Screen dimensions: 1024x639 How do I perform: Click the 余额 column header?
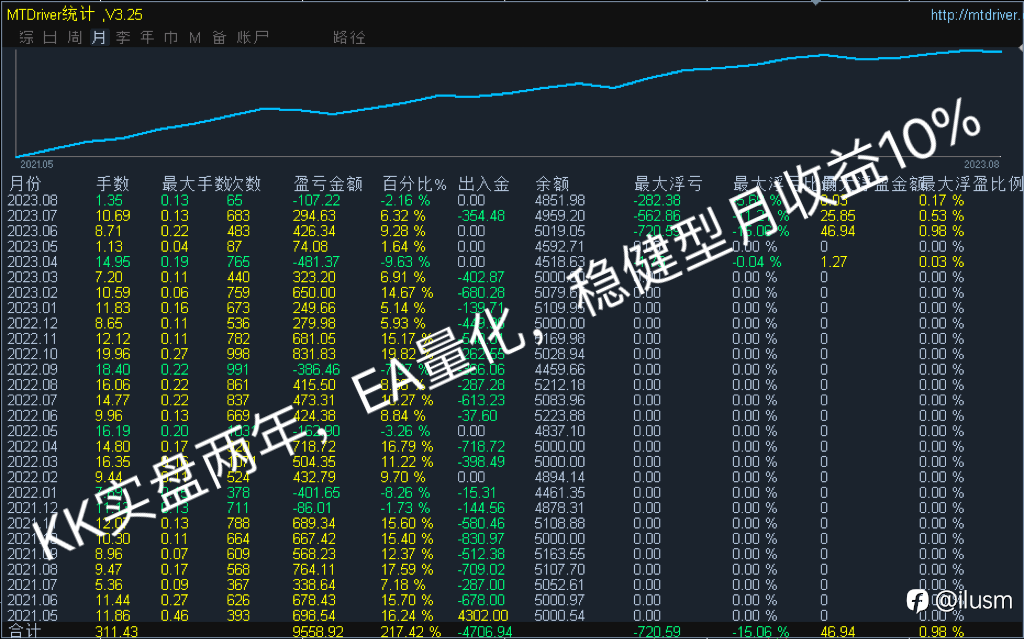[552, 184]
